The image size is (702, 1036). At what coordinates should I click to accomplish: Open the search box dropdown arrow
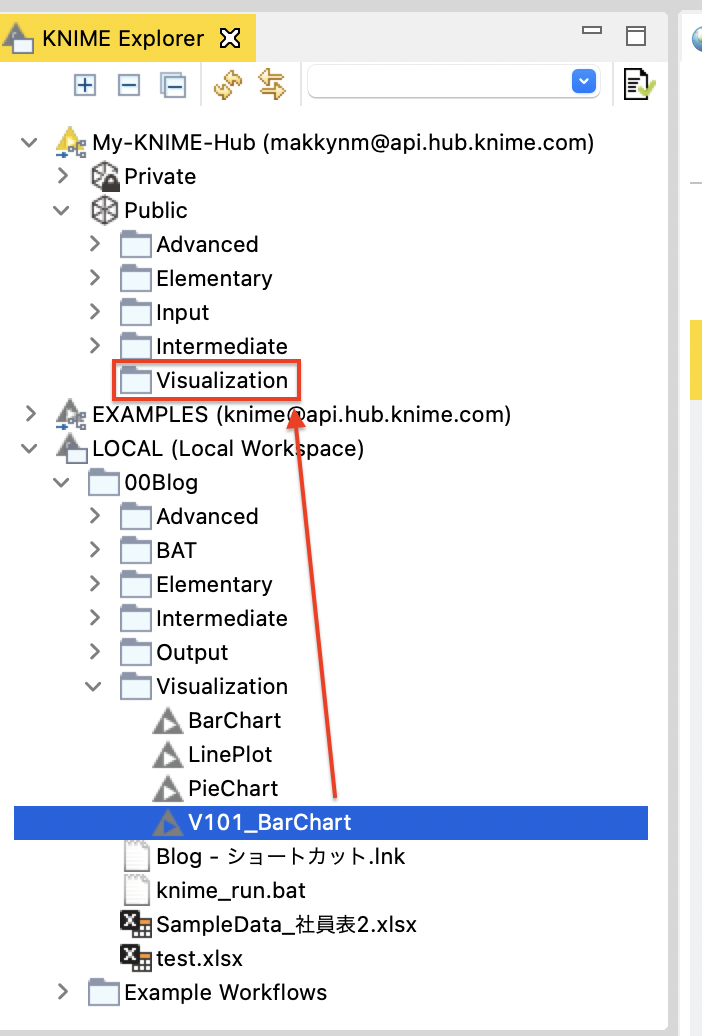[x=583, y=81]
